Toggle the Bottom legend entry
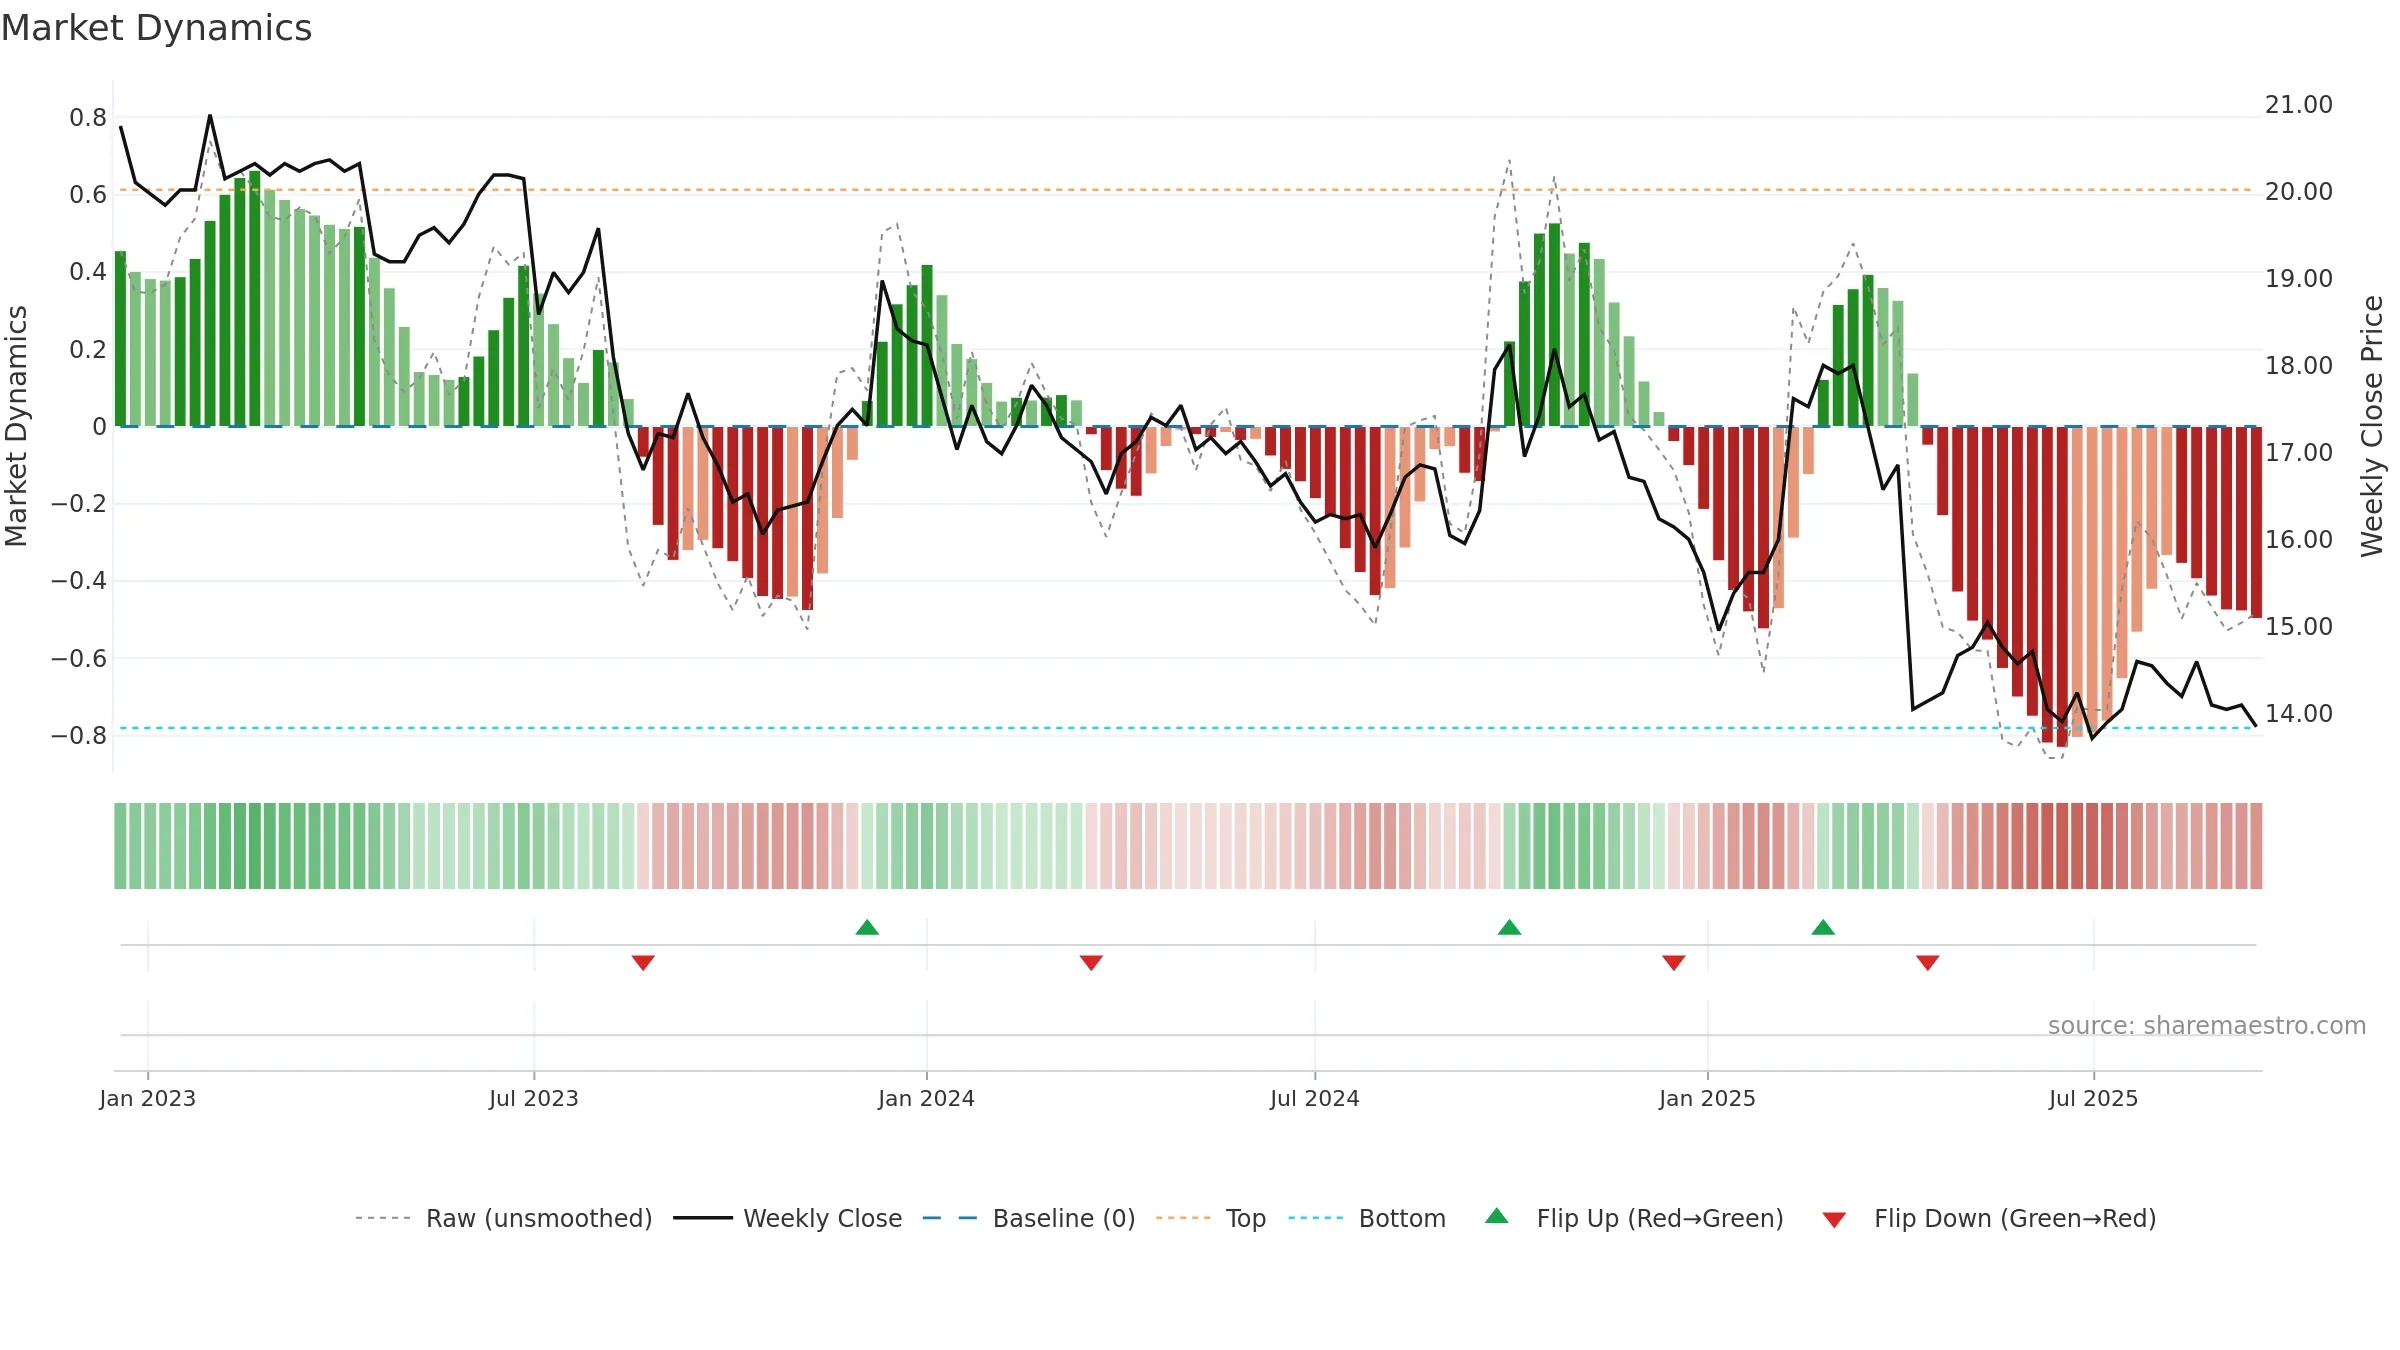 (1367, 1218)
